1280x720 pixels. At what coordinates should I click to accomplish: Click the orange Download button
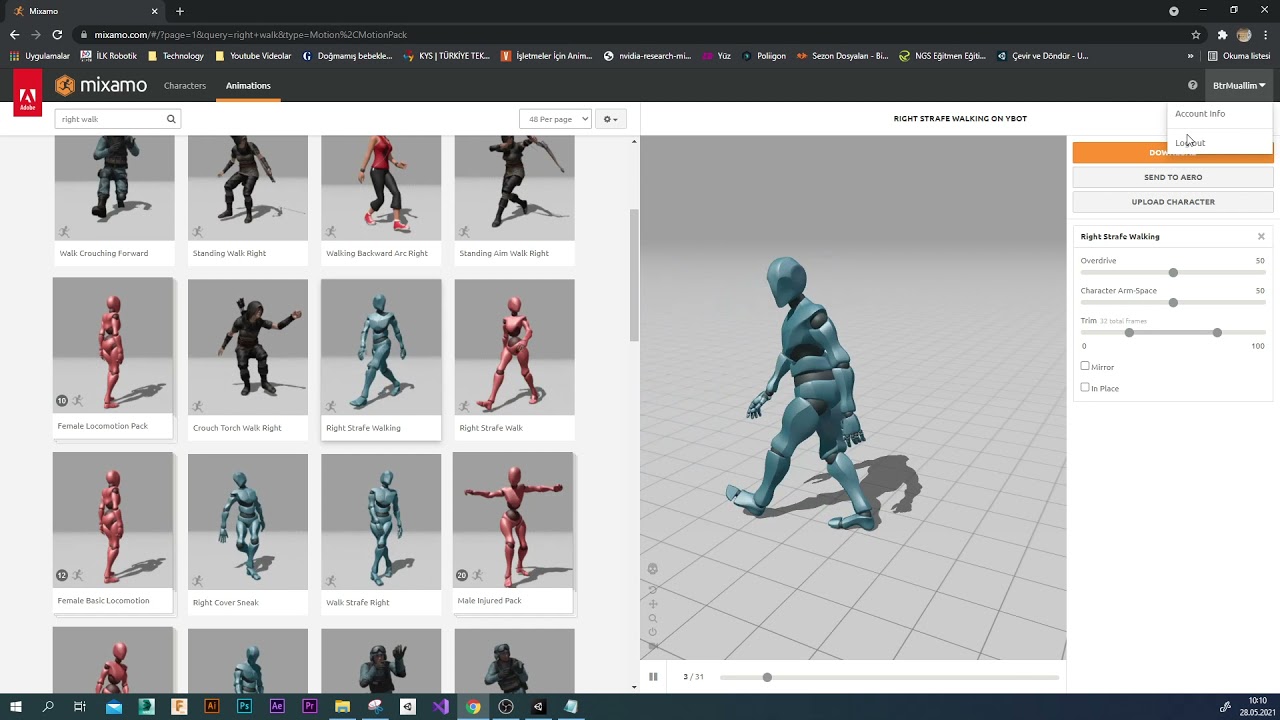pos(1173,153)
